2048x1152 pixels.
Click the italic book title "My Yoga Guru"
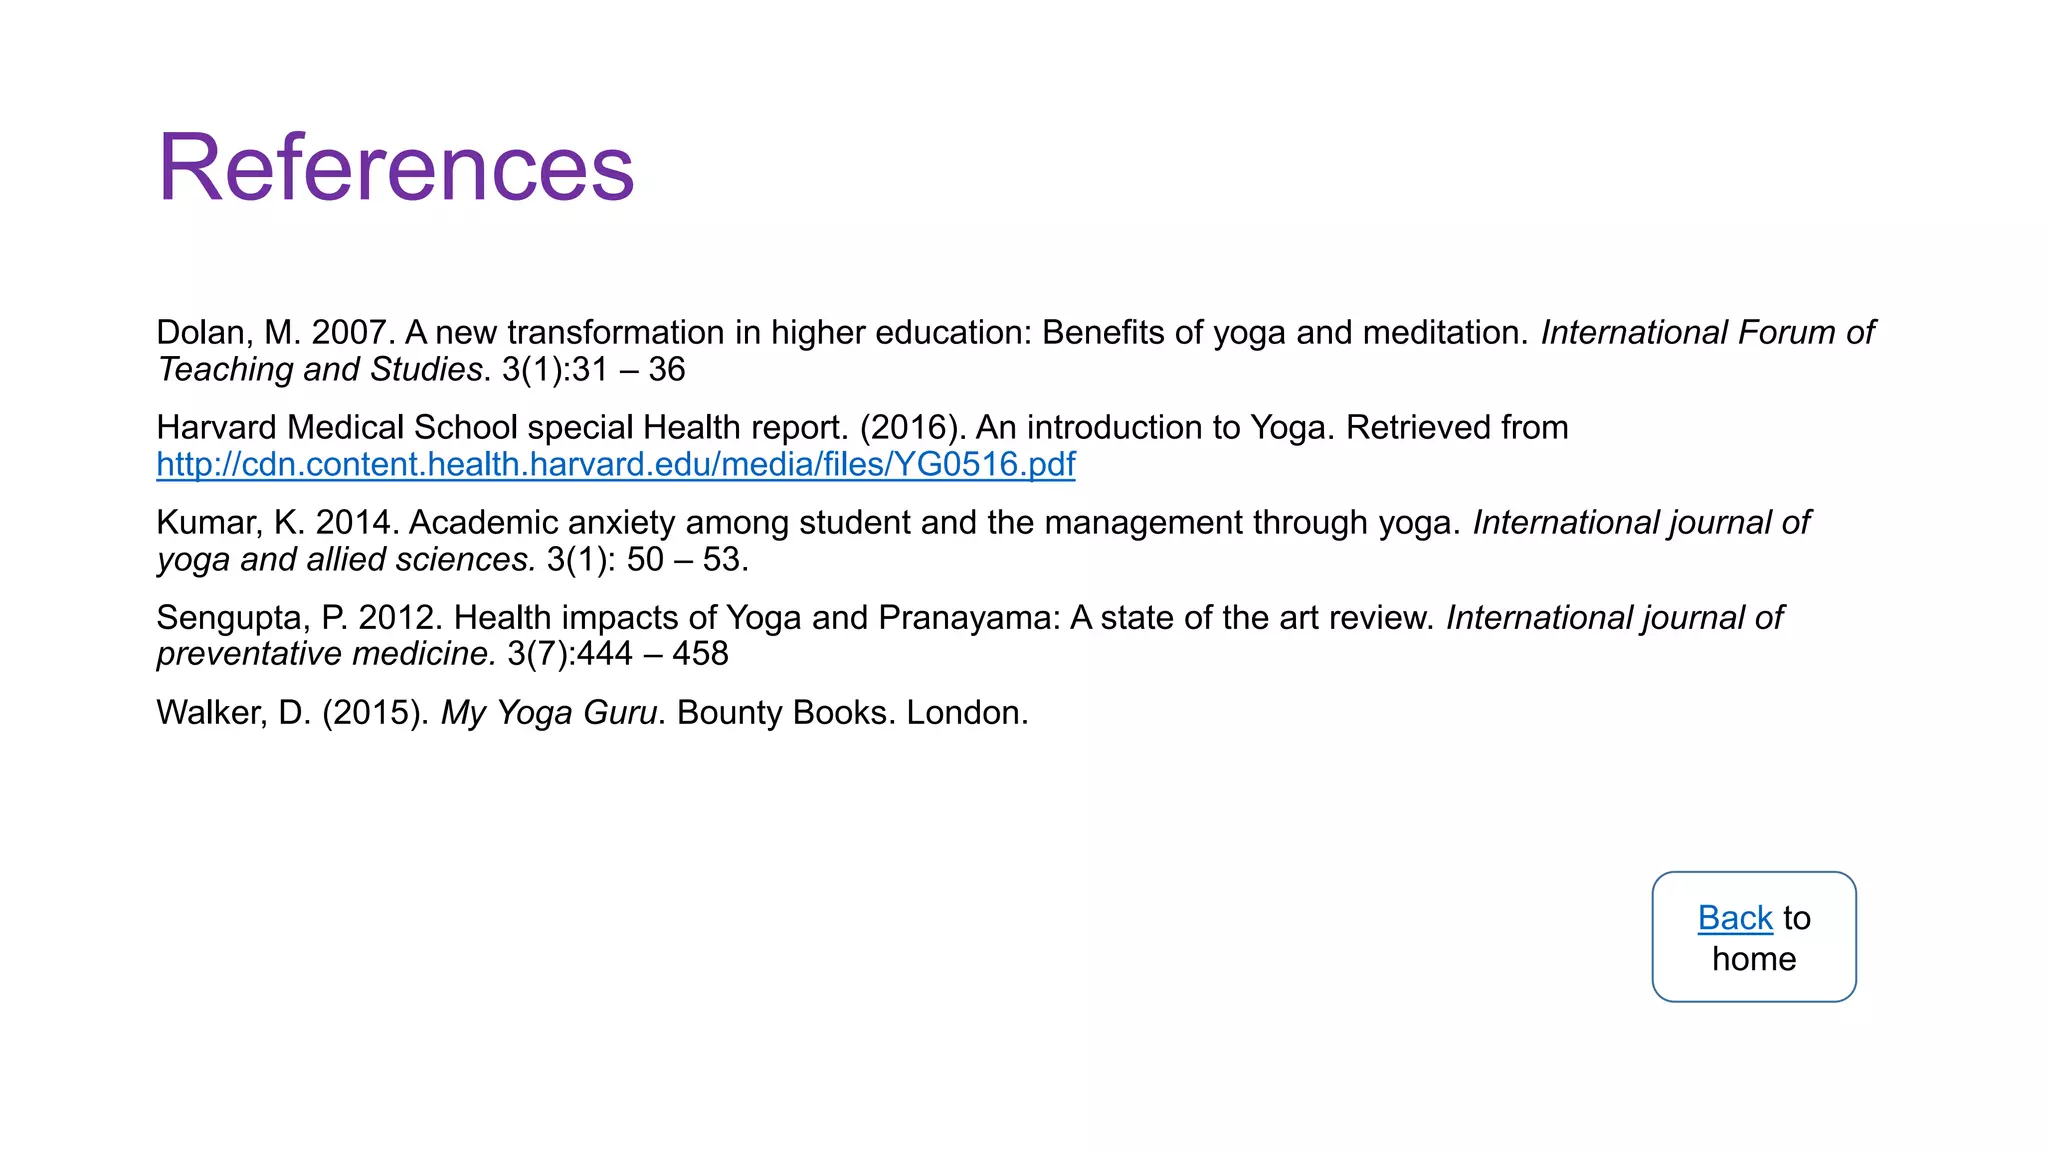pyautogui.click(x=549, y=713)
